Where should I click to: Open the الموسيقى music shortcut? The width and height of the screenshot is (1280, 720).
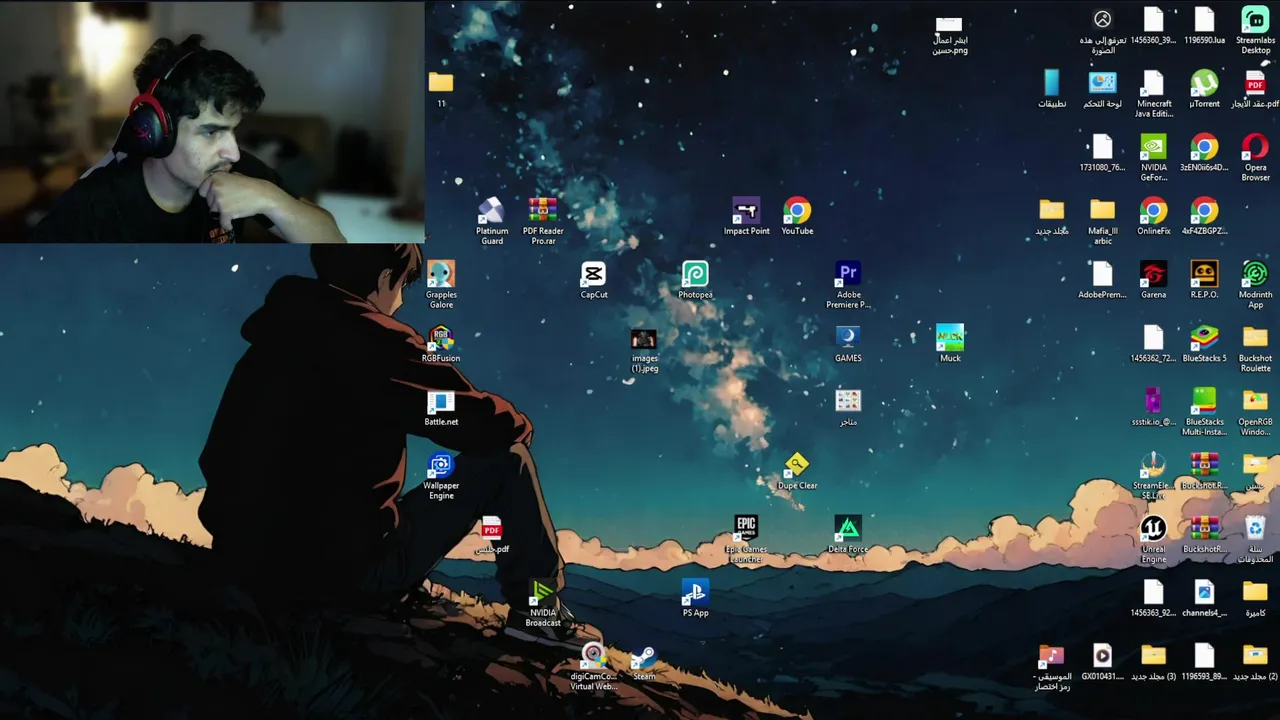pyautogui.click(x=1051, y=668)
